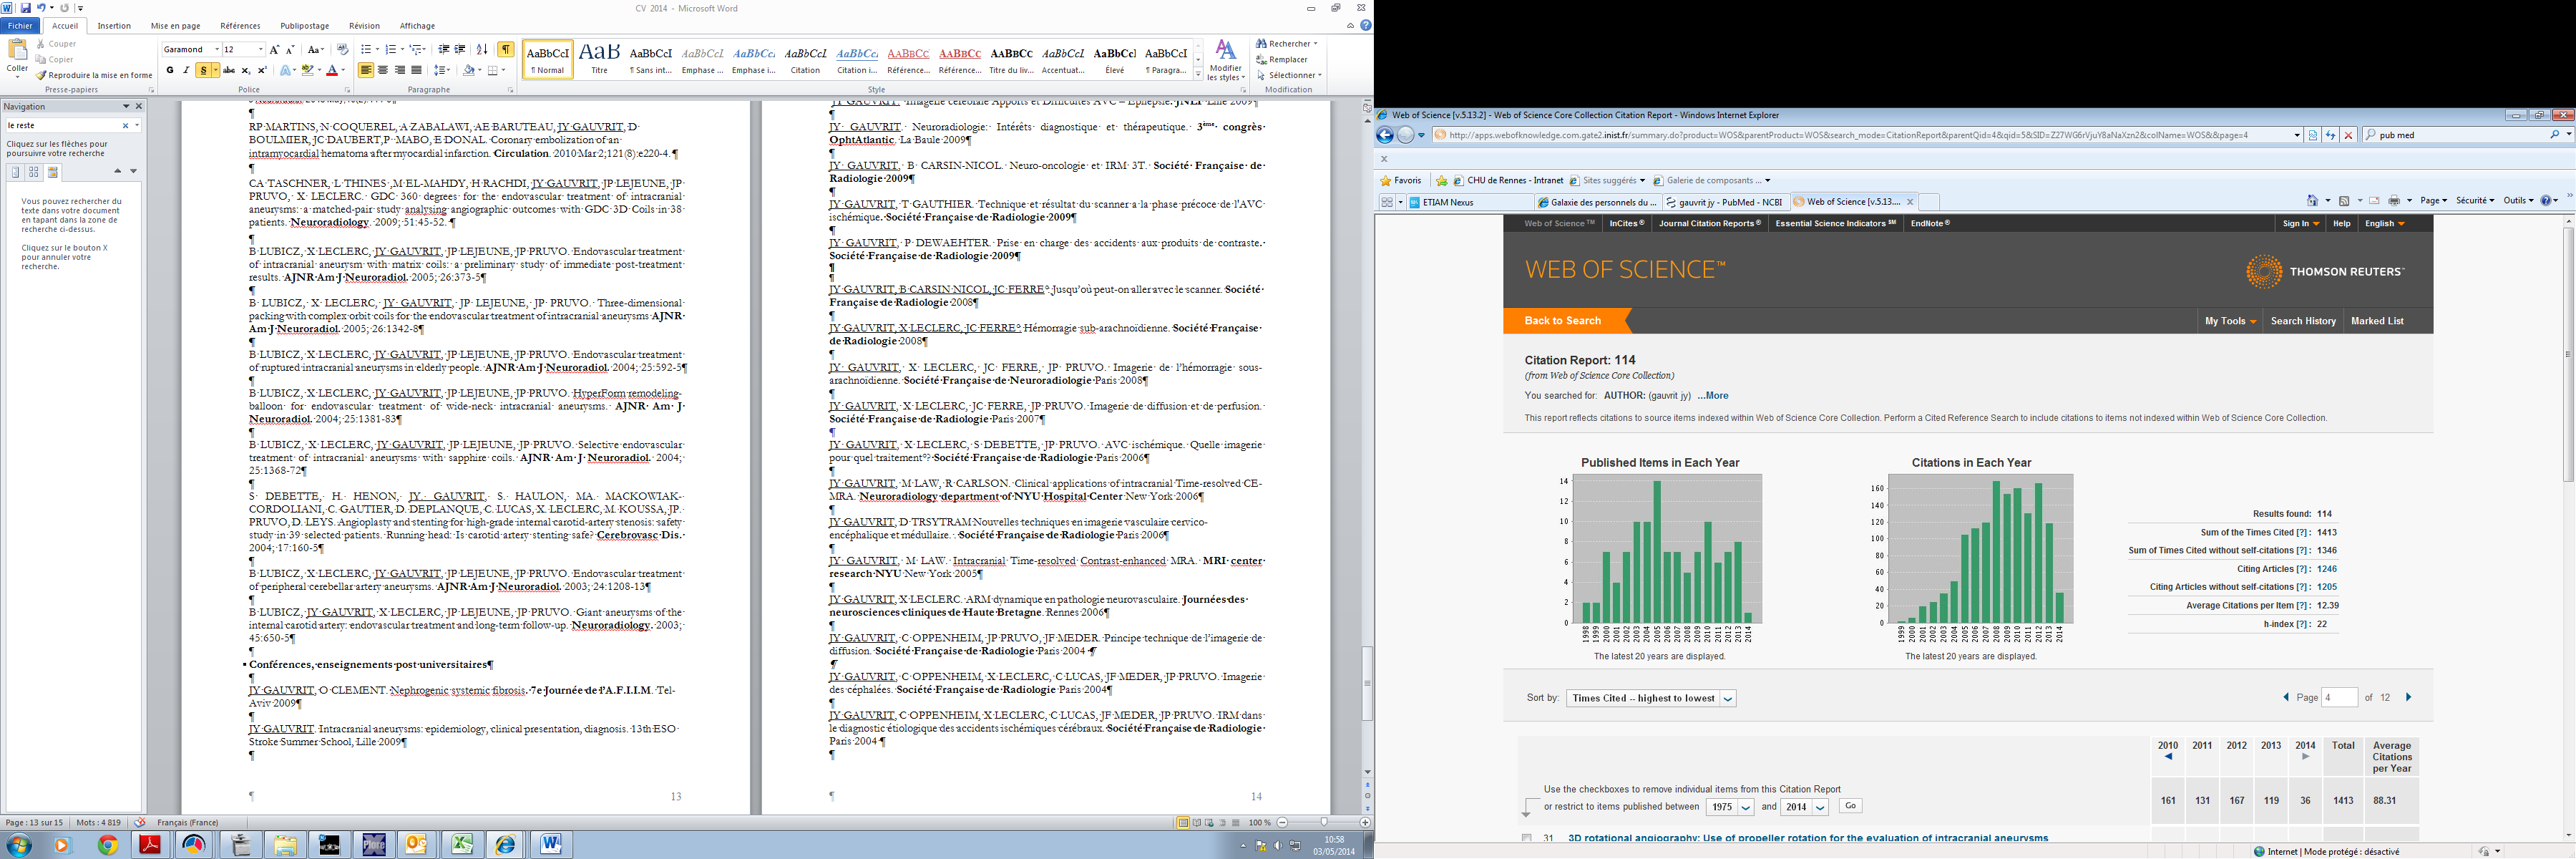The height and width of the screenshot is (859, 2576).
Task: Save the Word document via Quick Access
Action: pos(26,8)
